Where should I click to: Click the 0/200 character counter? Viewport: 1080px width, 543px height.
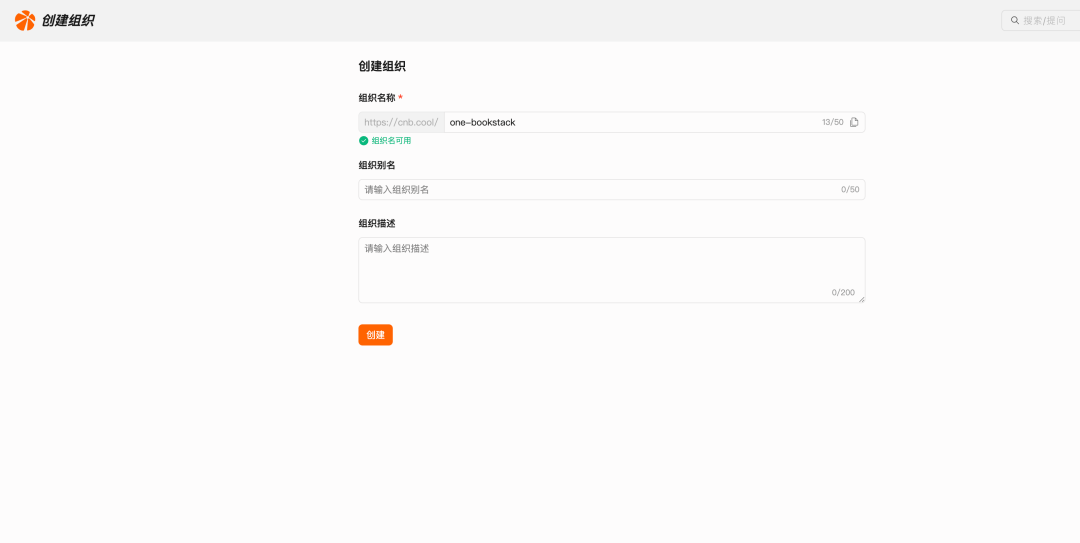[x=843, y=292]
